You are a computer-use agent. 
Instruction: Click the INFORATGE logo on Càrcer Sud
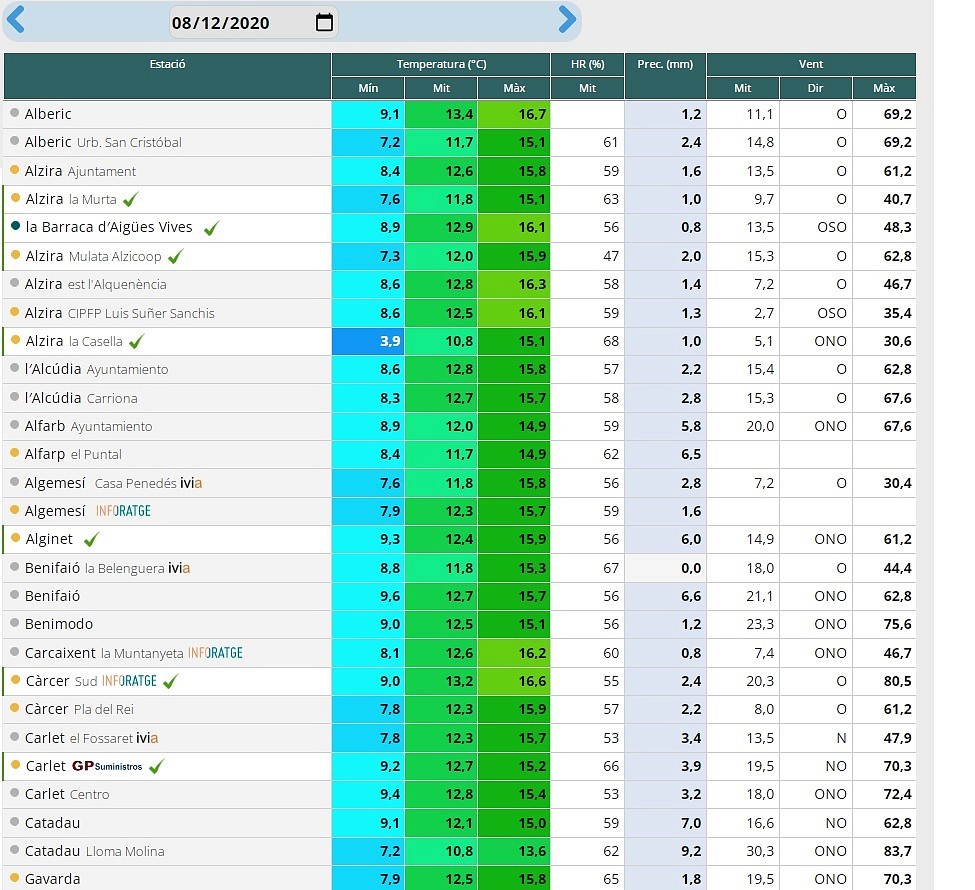[129, 681]
